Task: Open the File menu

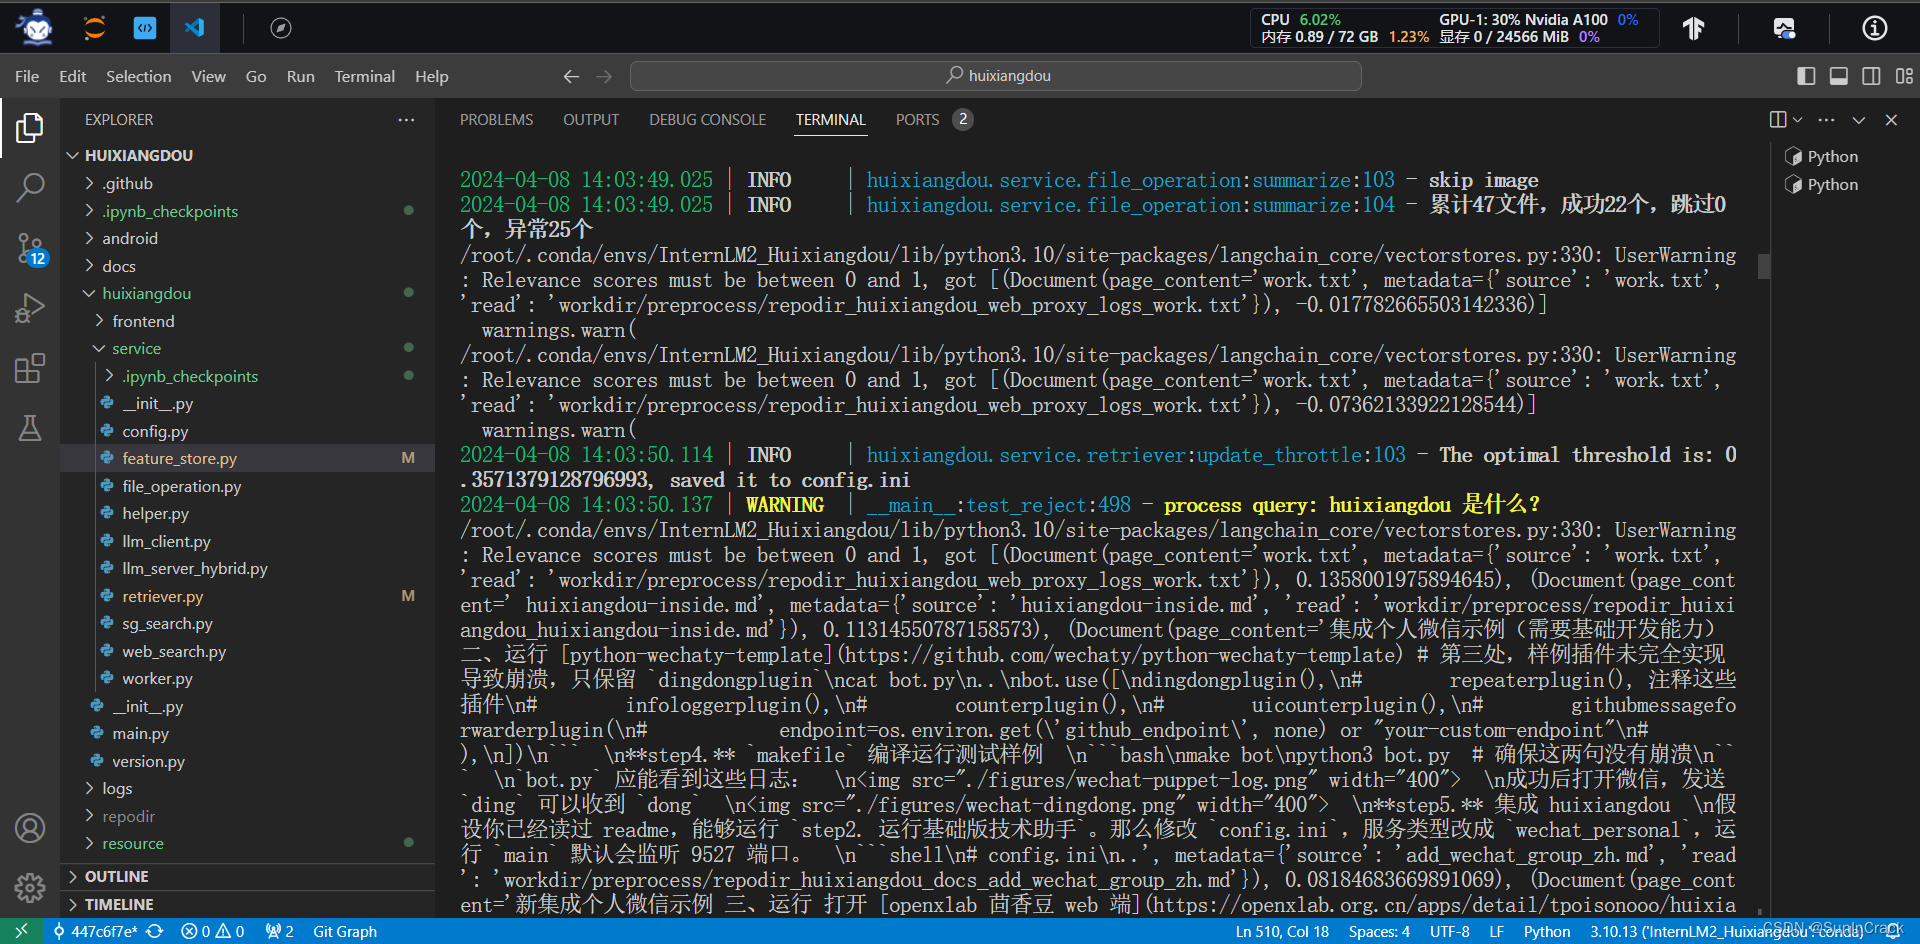Action: point(27,76)
